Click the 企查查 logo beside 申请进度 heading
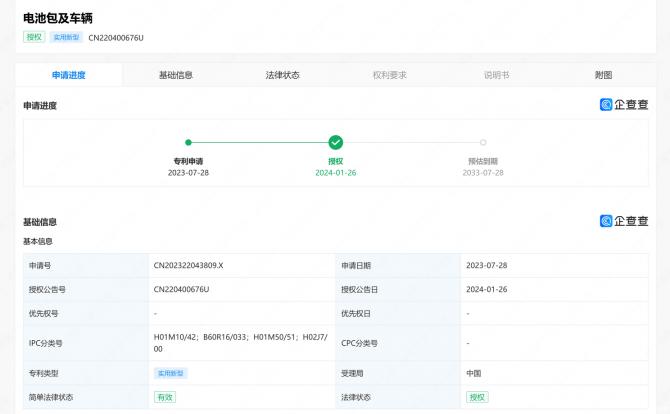670x414 pixels. point(624,105)
